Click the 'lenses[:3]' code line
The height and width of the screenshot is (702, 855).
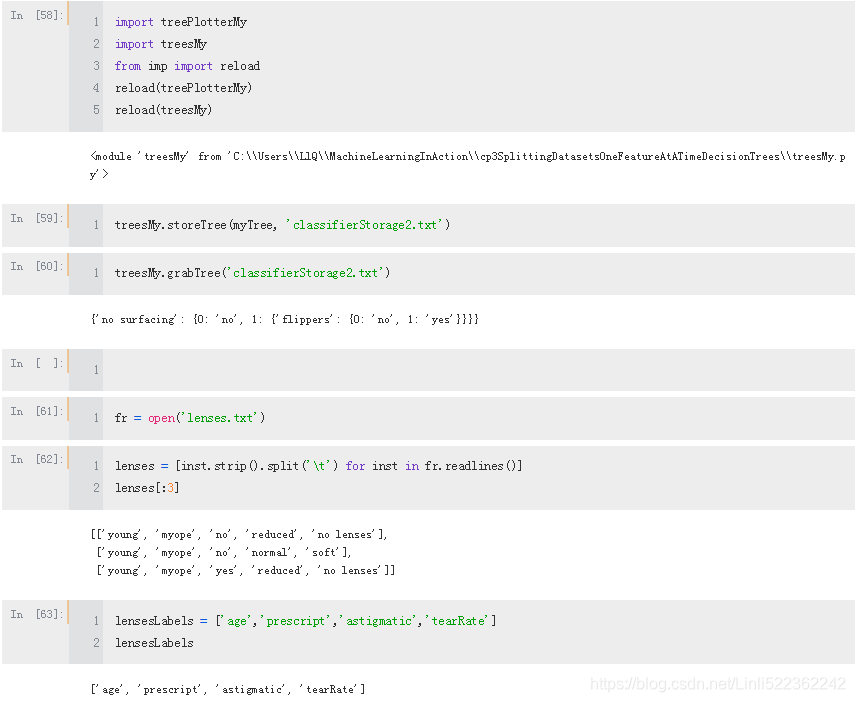(147, 488)
